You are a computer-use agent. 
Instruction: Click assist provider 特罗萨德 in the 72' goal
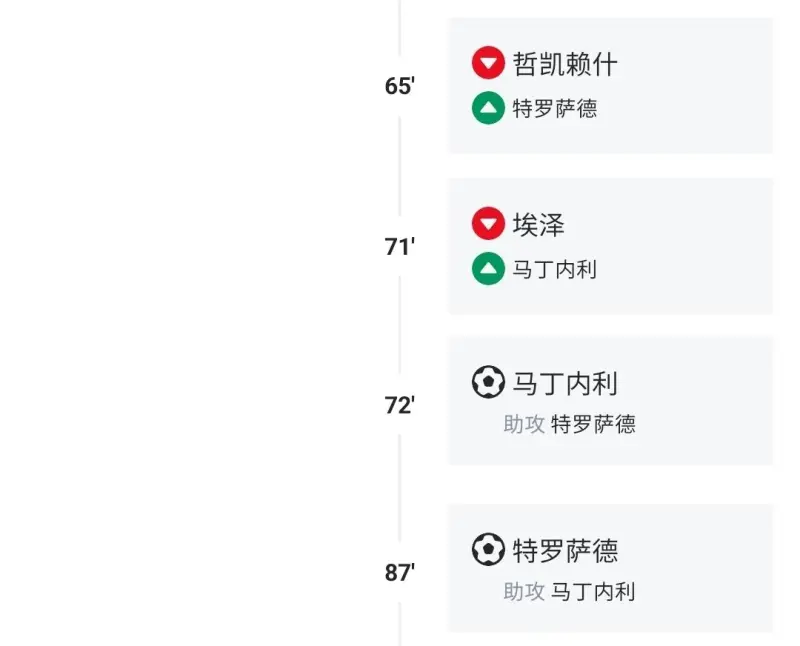point(593,424)
